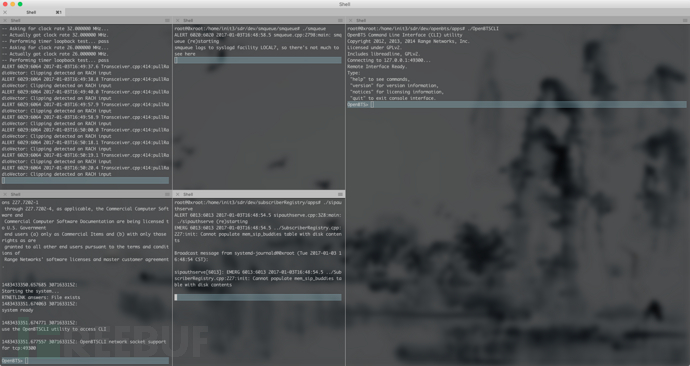Click the 'Licensed under GPLv2.' line

coord(374,48)
